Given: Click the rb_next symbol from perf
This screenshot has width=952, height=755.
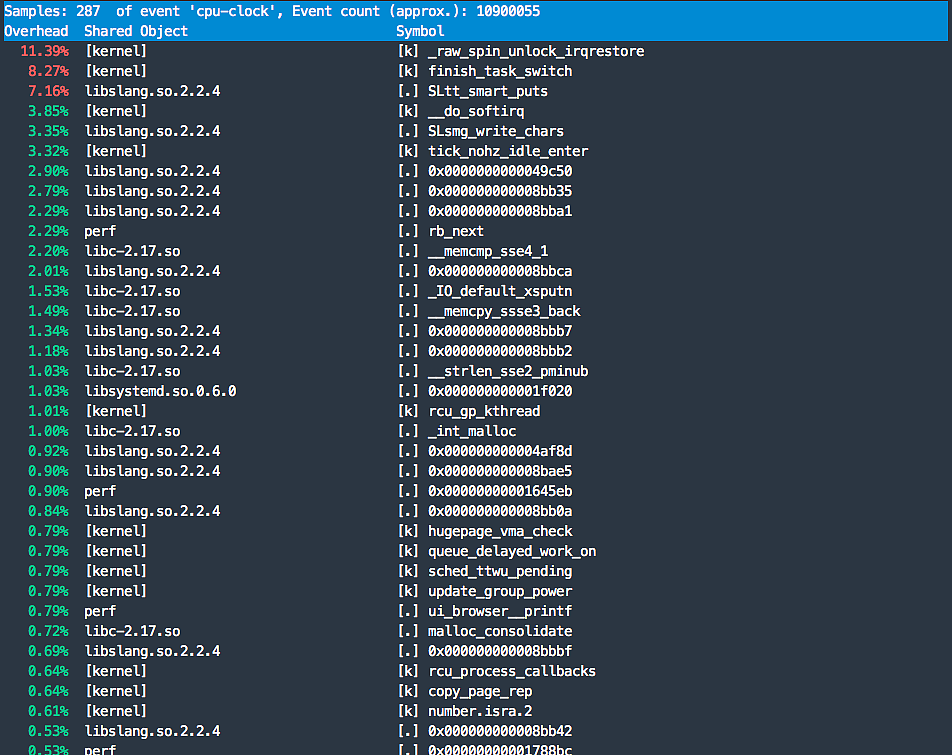Looking at the screenshot, I should pos(456,231).
